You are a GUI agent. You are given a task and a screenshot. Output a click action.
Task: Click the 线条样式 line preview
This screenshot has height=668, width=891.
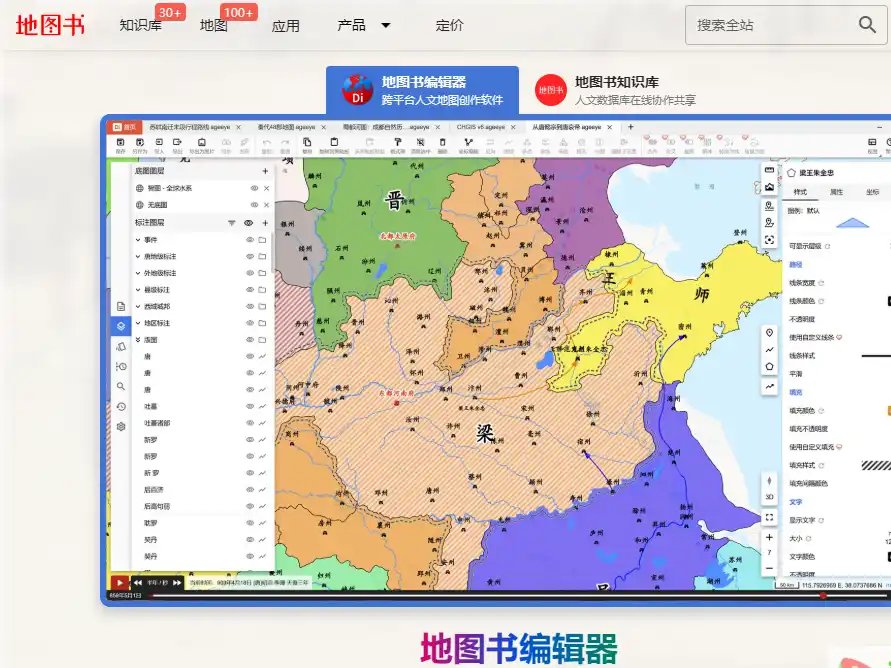pos(876,356)
